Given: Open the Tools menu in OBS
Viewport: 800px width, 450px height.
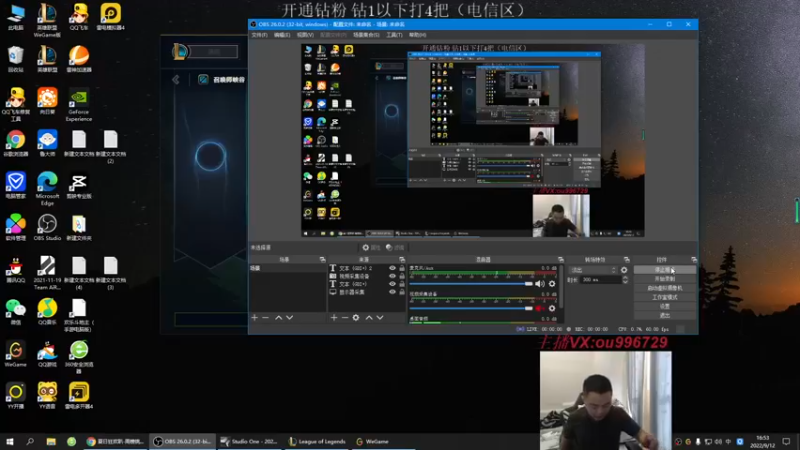Looking at the screenshot, I should pos(394,35).
